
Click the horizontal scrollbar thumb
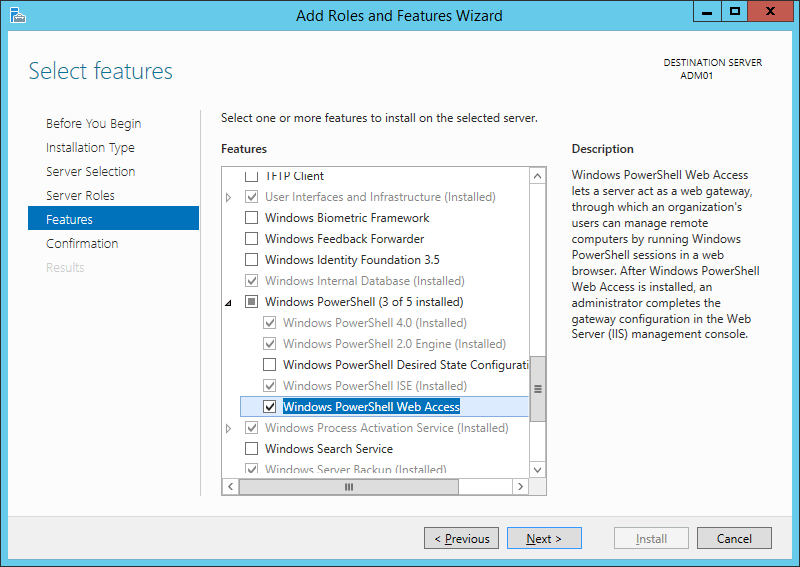[349, 487]
